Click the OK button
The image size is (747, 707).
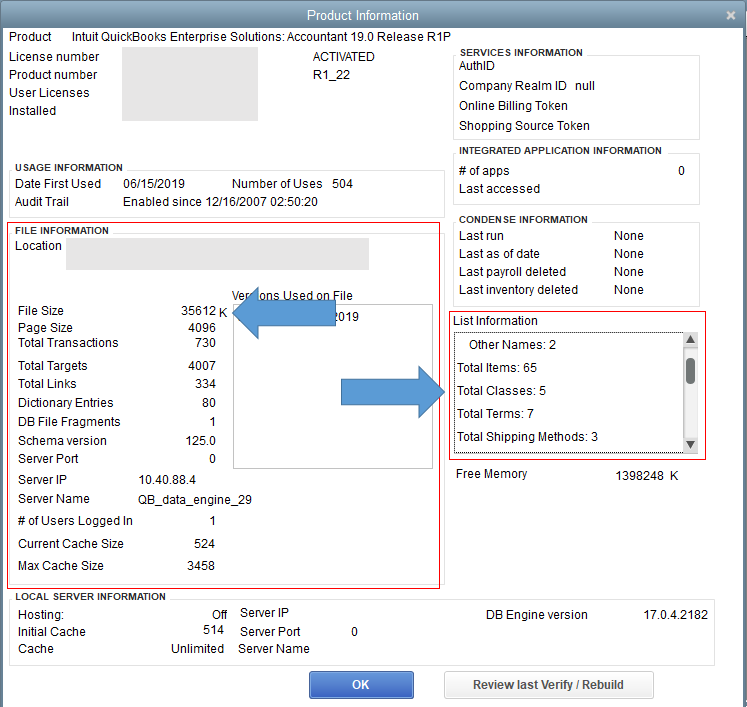pyautogui.click(x=361, y=685)
